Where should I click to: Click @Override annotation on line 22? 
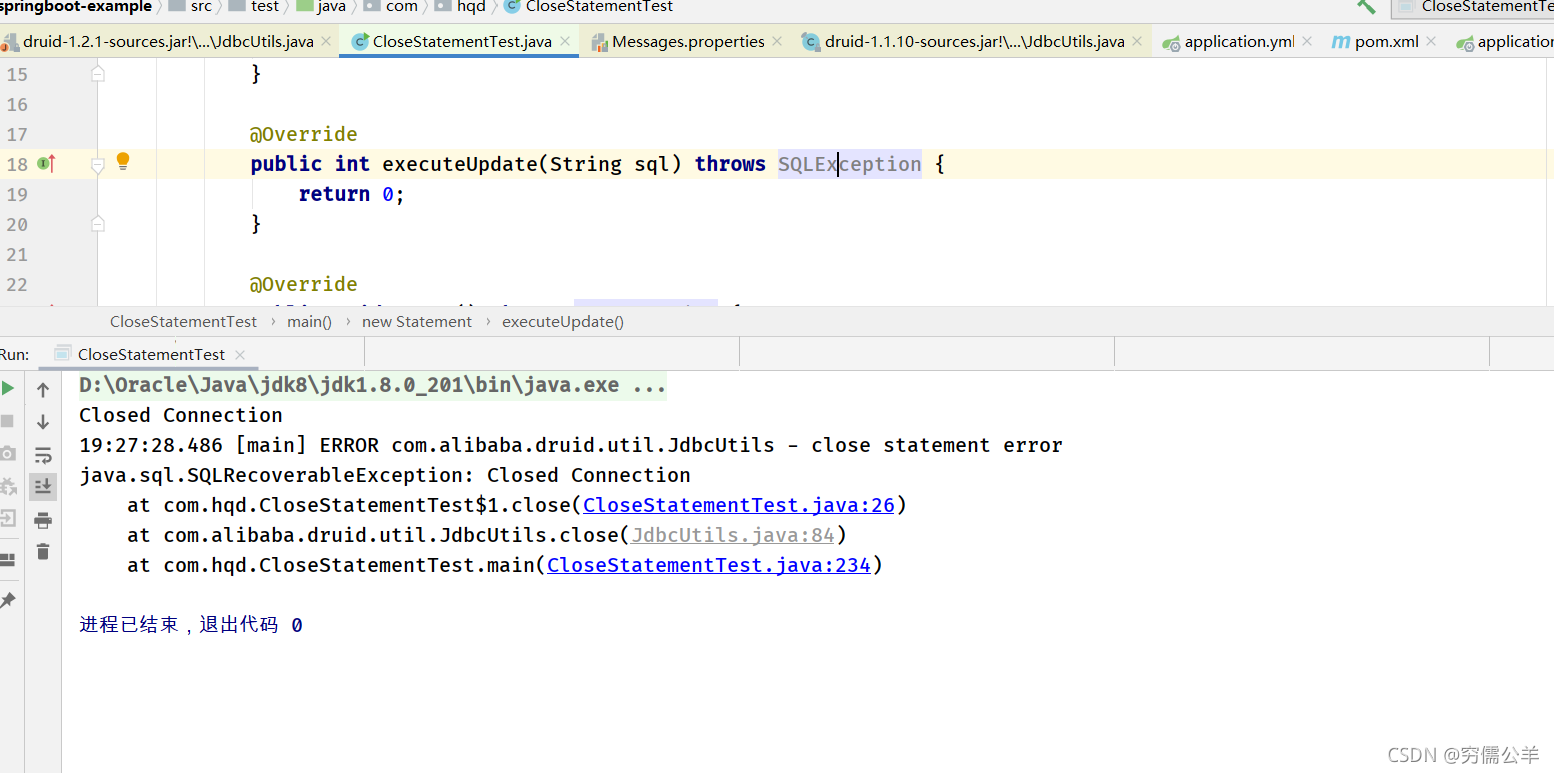304,284
